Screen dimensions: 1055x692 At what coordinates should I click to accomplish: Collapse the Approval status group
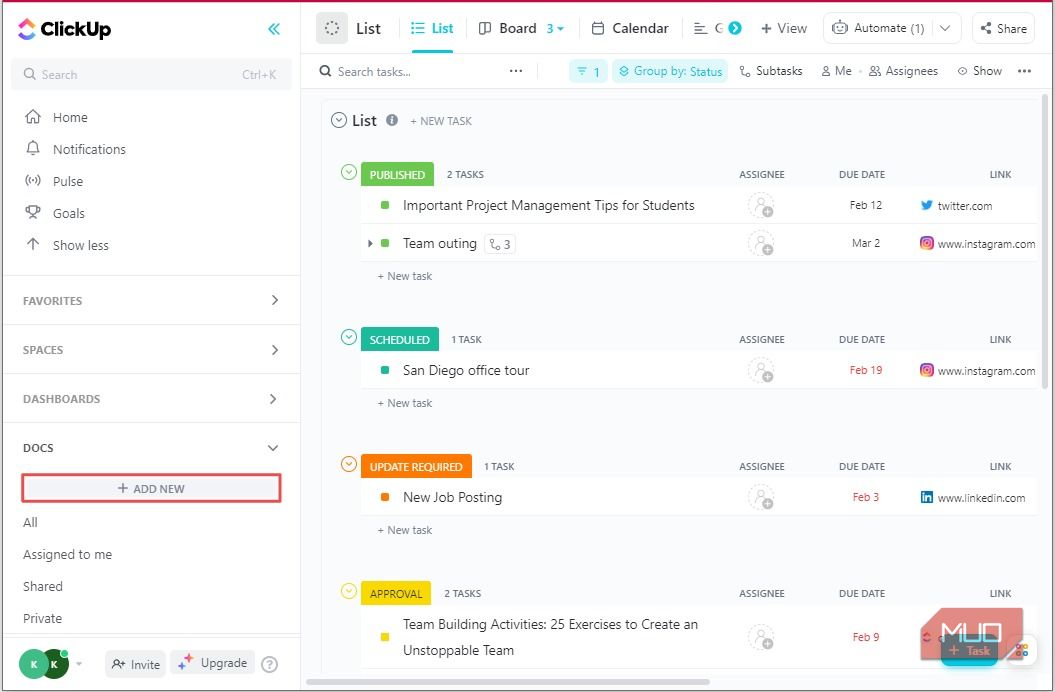coord(349,592)
